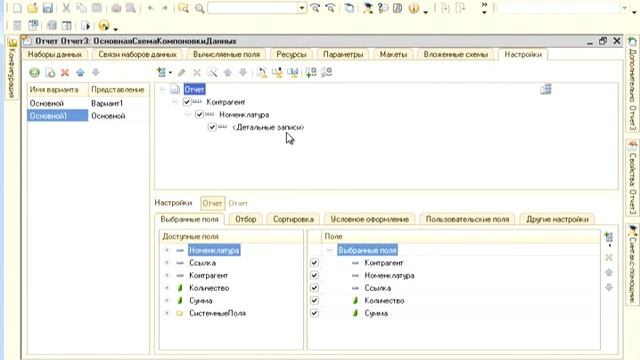Viewport: 640px width, 360px height.
Task: Uncheck Сумма in selected fields list
Action: click(x=314, y=313)
